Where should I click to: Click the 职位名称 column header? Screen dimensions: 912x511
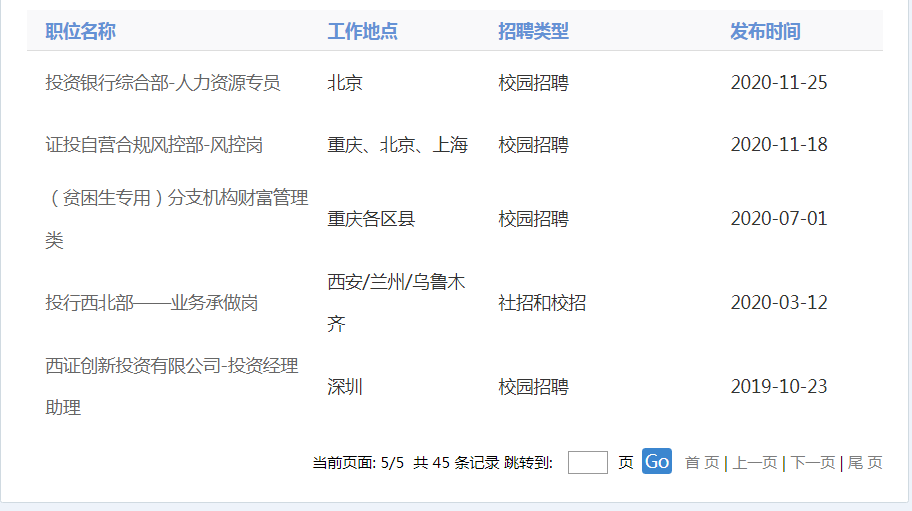pos(81,32)
